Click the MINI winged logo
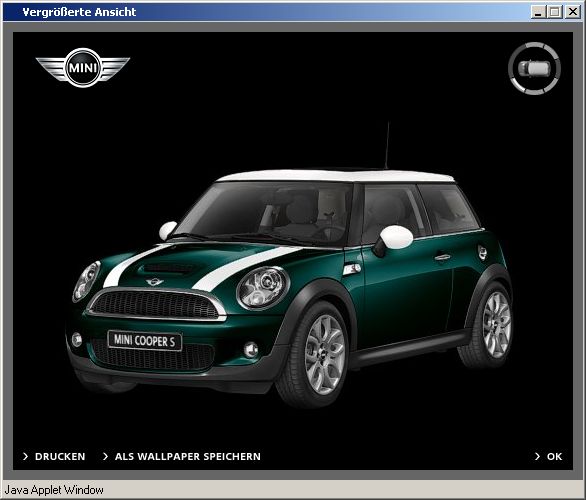 click(83, 68)
